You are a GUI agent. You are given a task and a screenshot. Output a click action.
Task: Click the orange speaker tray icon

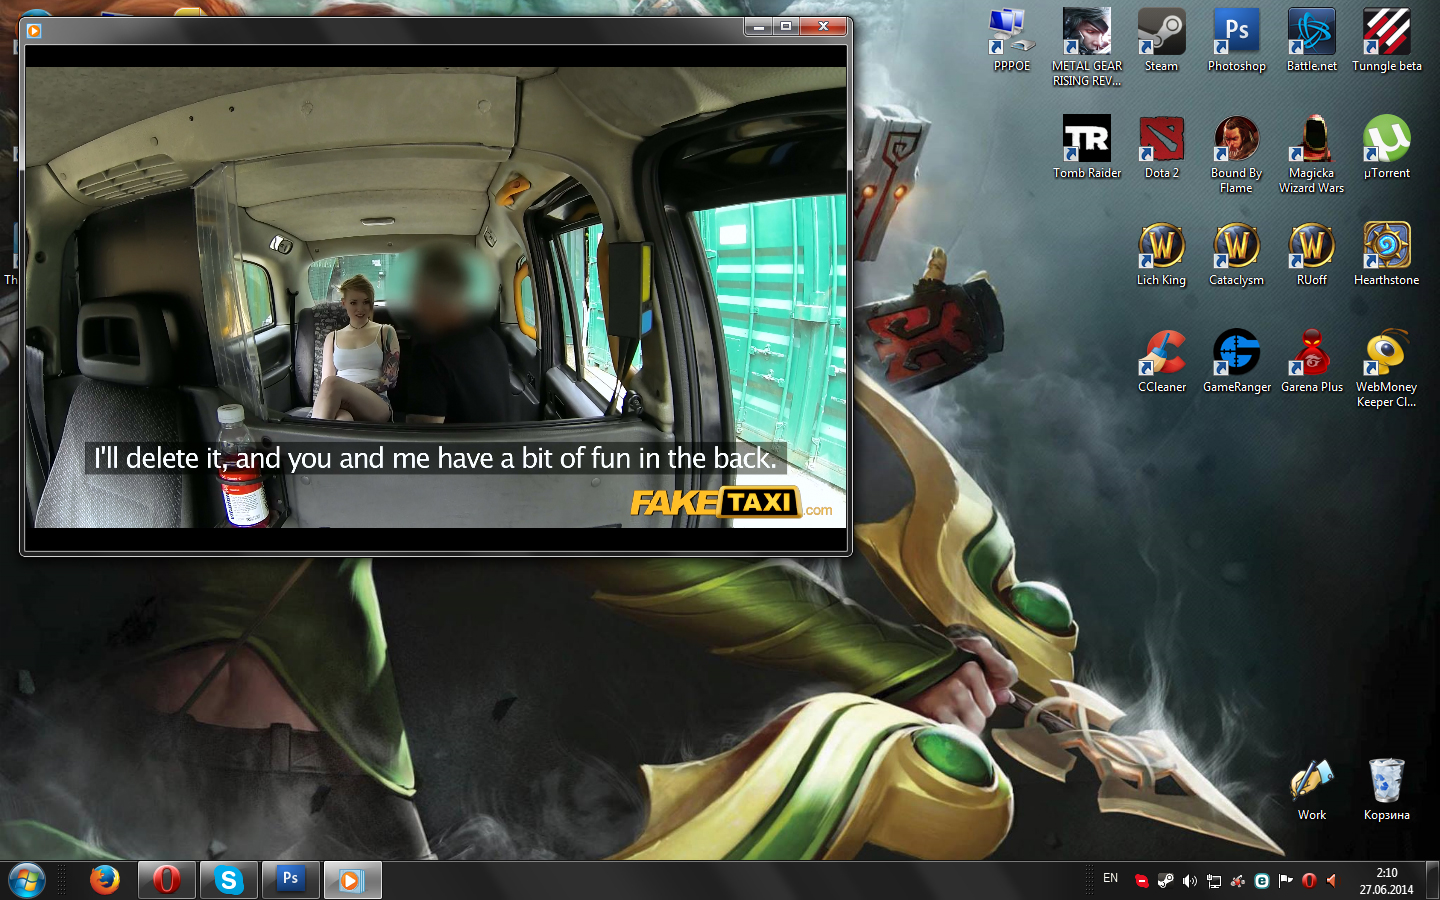click(1332, 881)
